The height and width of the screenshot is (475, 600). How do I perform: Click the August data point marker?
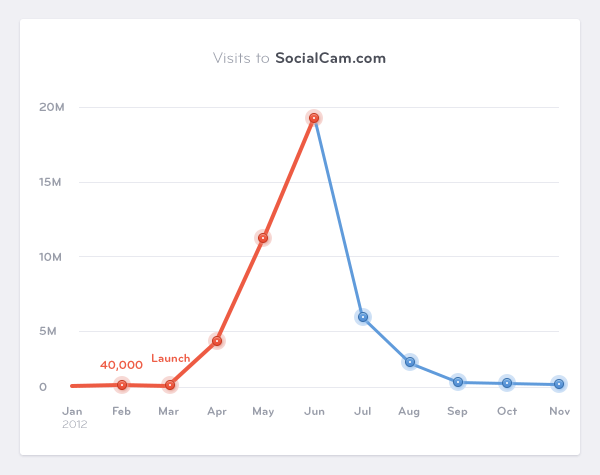(x=410, y=362)
